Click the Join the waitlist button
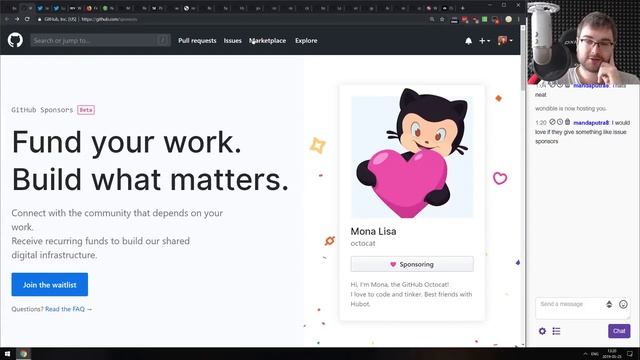Image resolution: width=640 pixels, height=360 pixels. (49, 284)
